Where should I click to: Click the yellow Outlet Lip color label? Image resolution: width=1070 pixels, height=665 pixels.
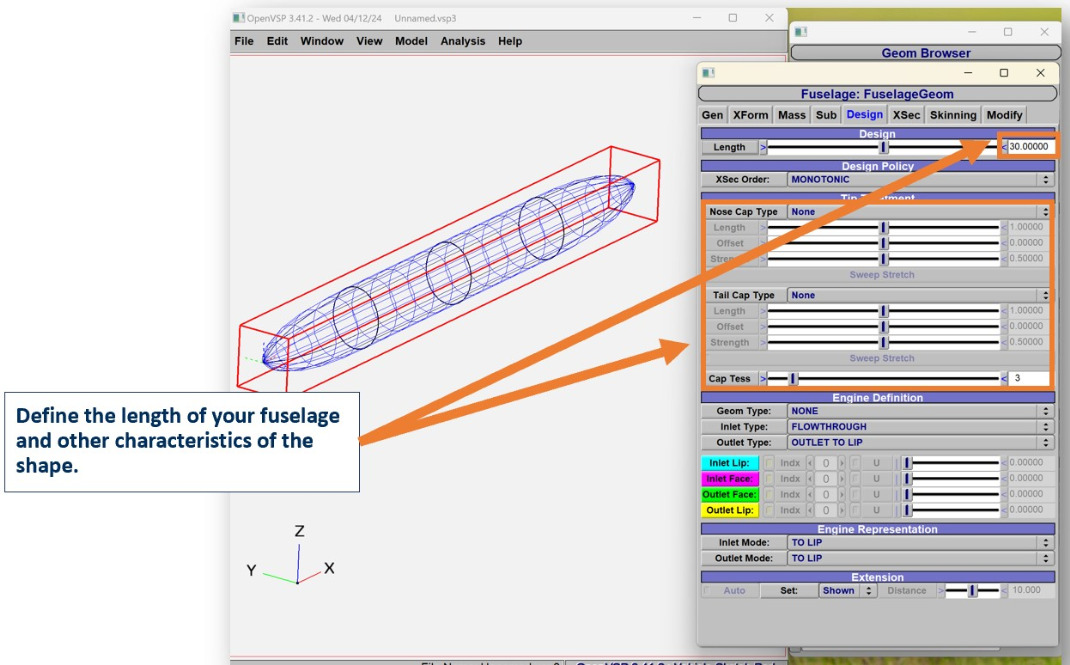click(729, 510)
